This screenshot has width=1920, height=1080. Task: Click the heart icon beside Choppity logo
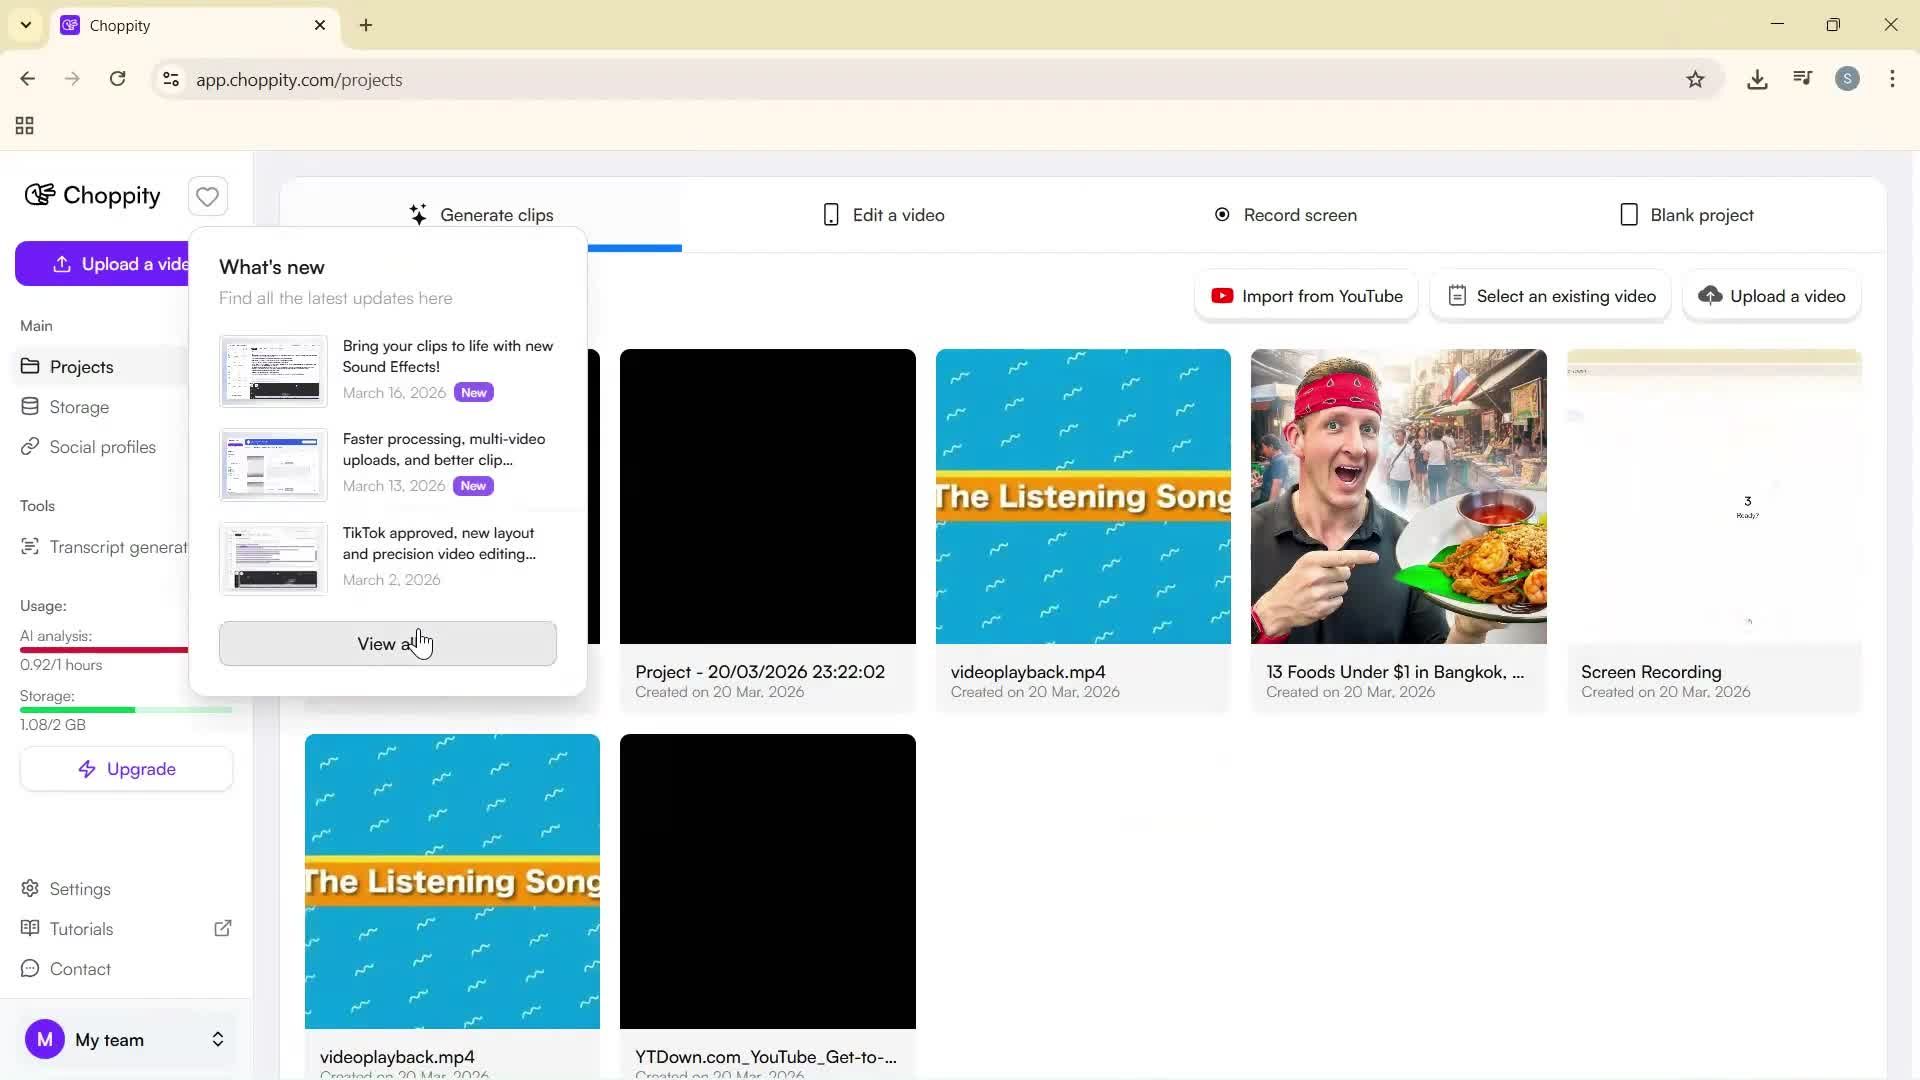[207, 196]
